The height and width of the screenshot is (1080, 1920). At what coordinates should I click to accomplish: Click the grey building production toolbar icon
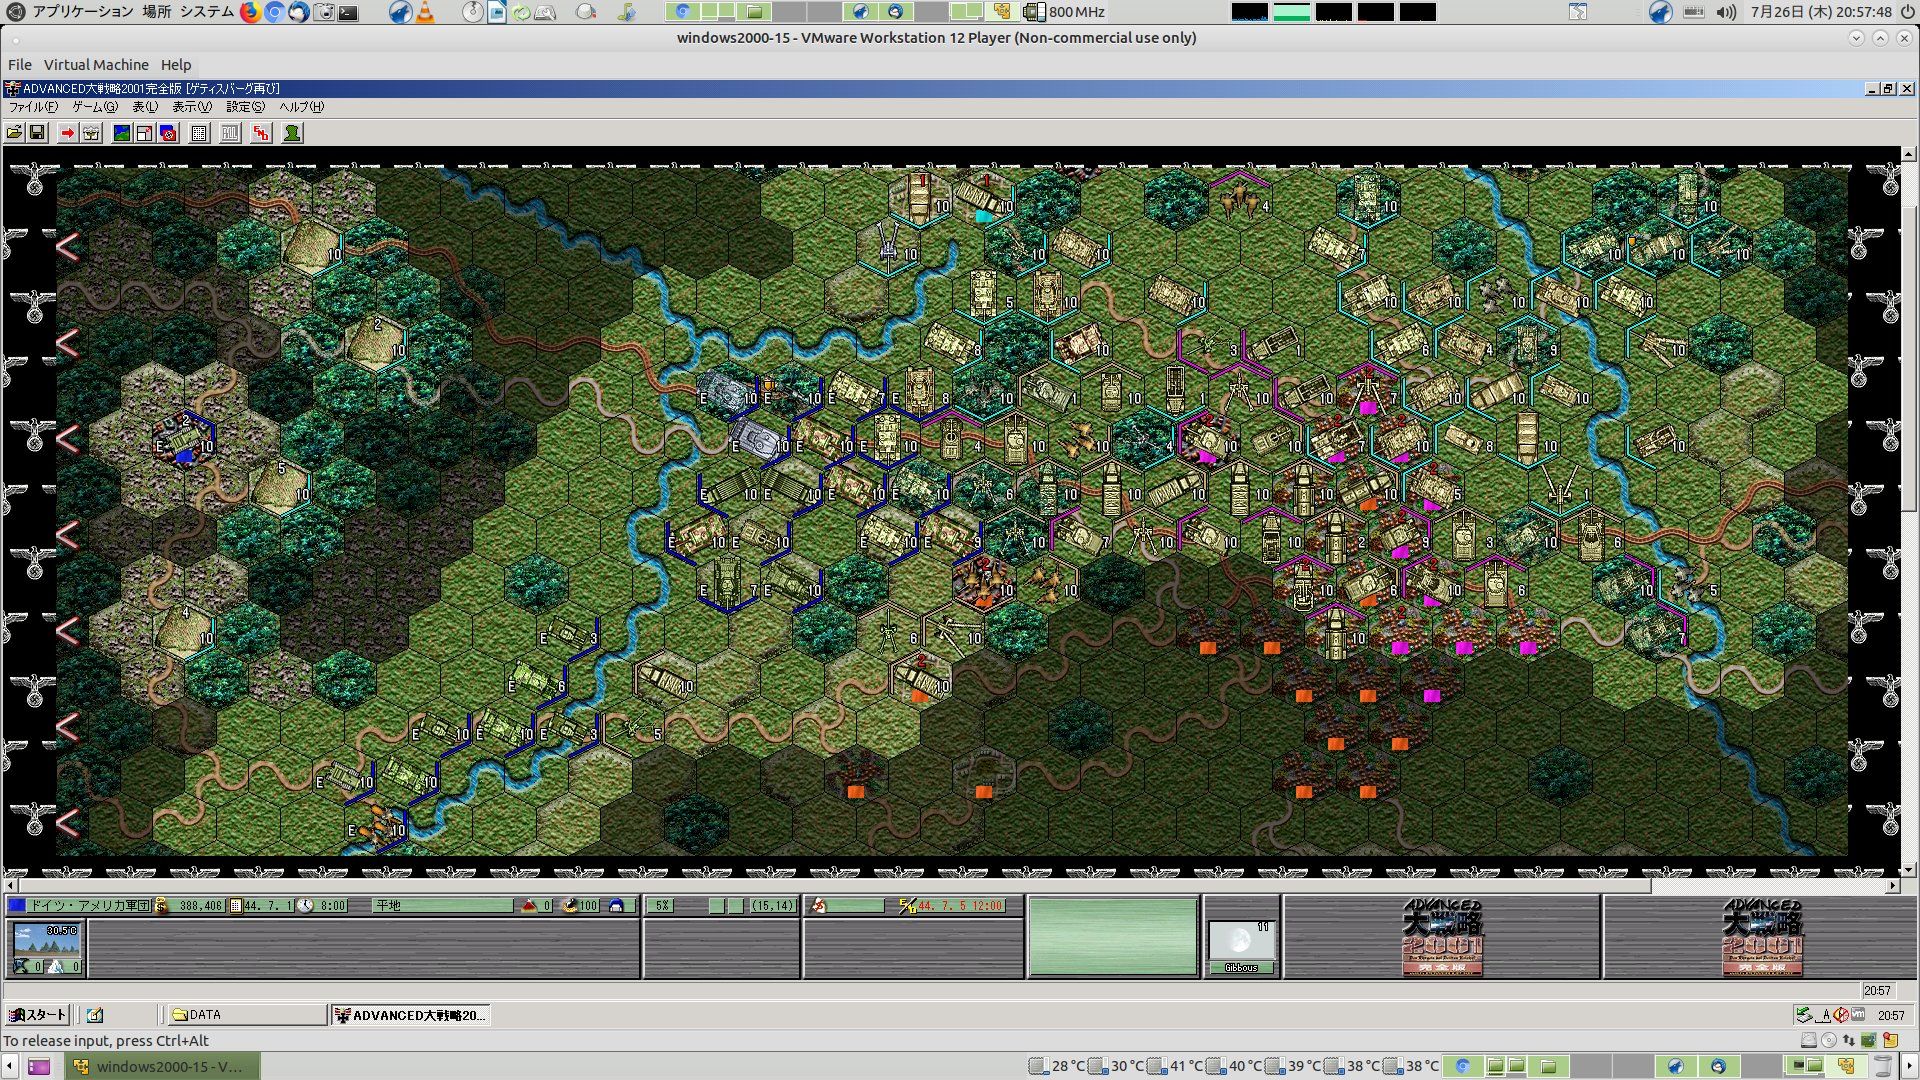91,133
